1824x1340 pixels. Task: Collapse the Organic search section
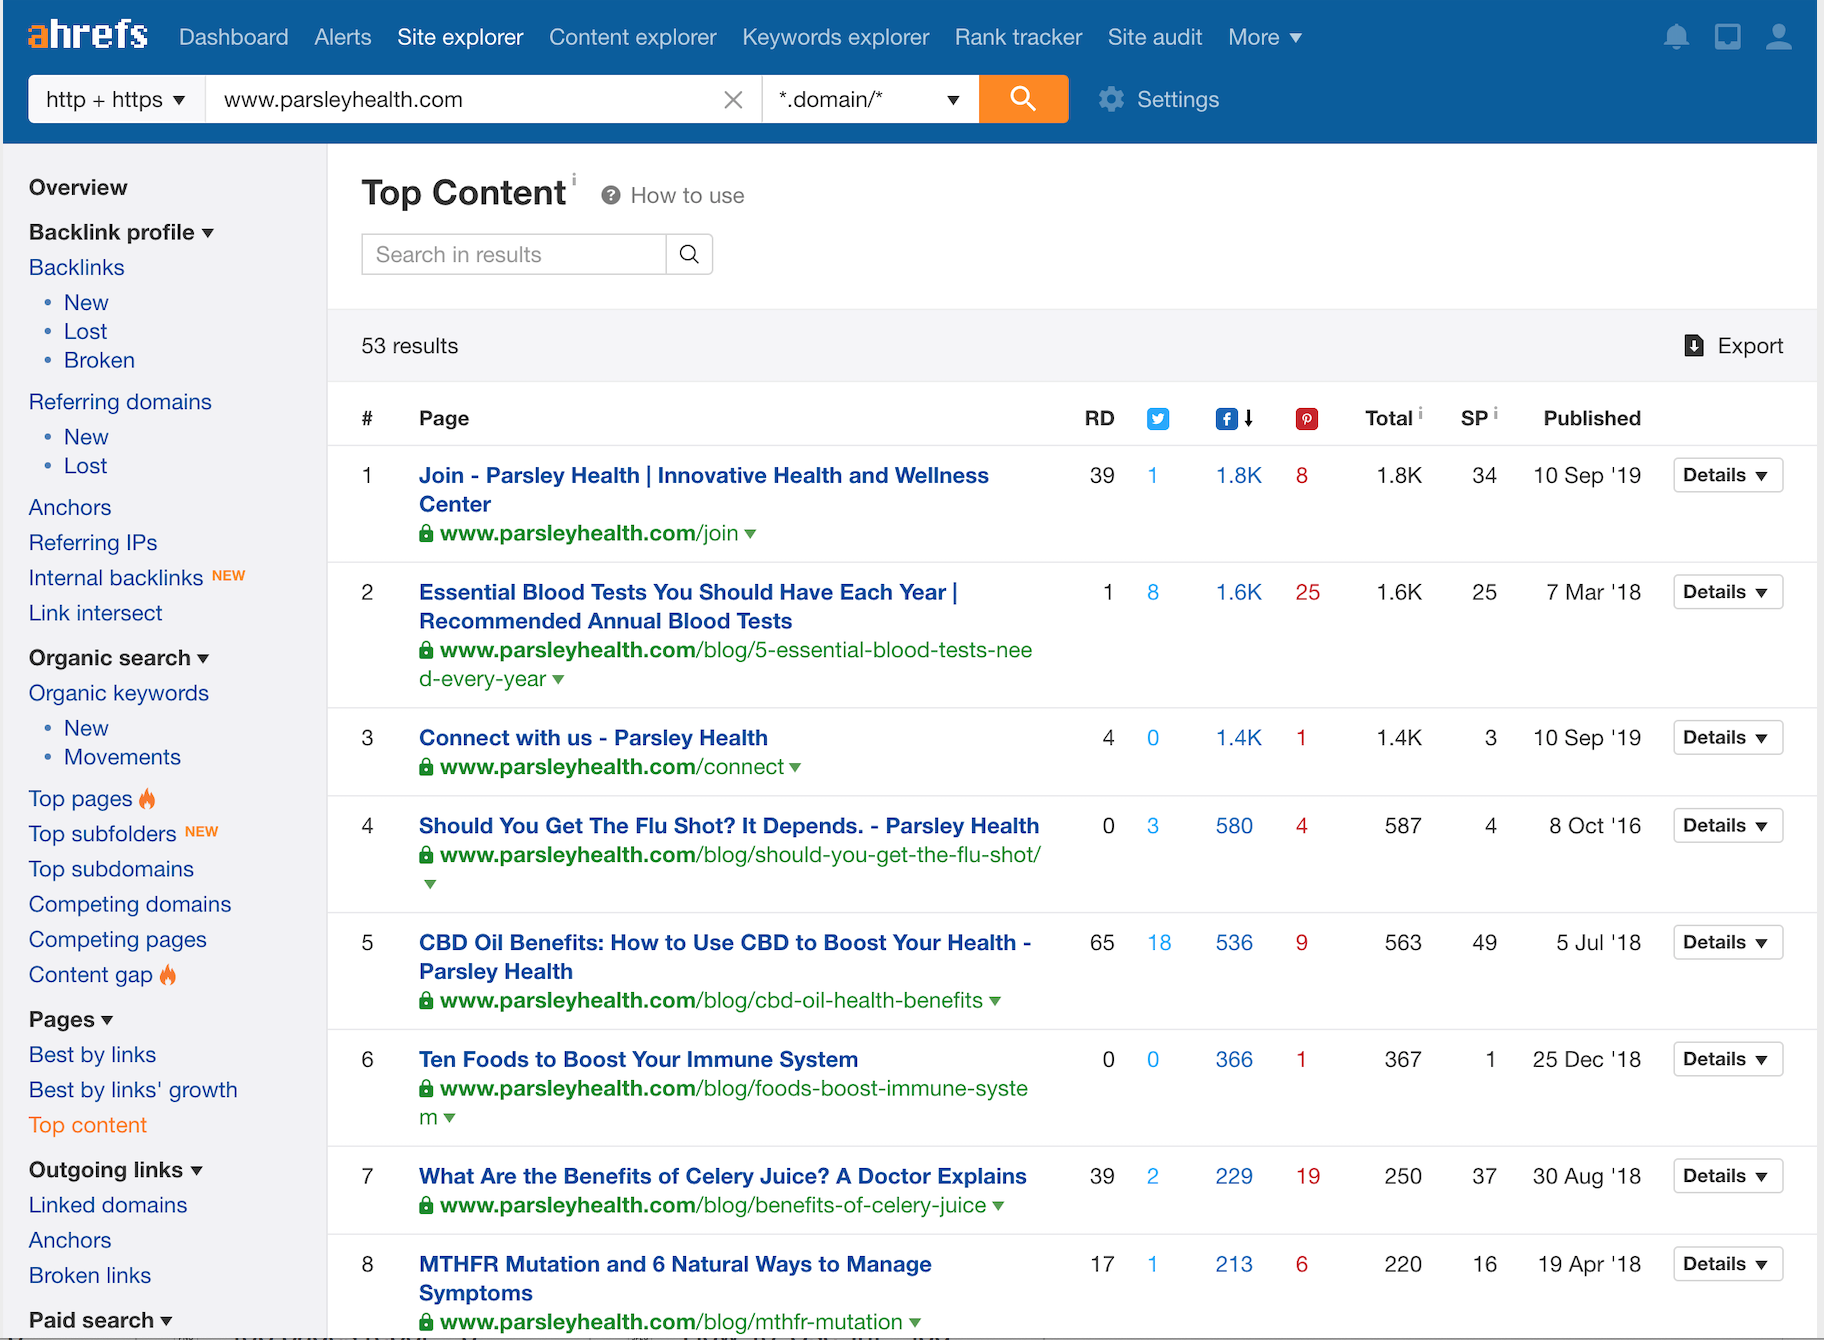118,658
